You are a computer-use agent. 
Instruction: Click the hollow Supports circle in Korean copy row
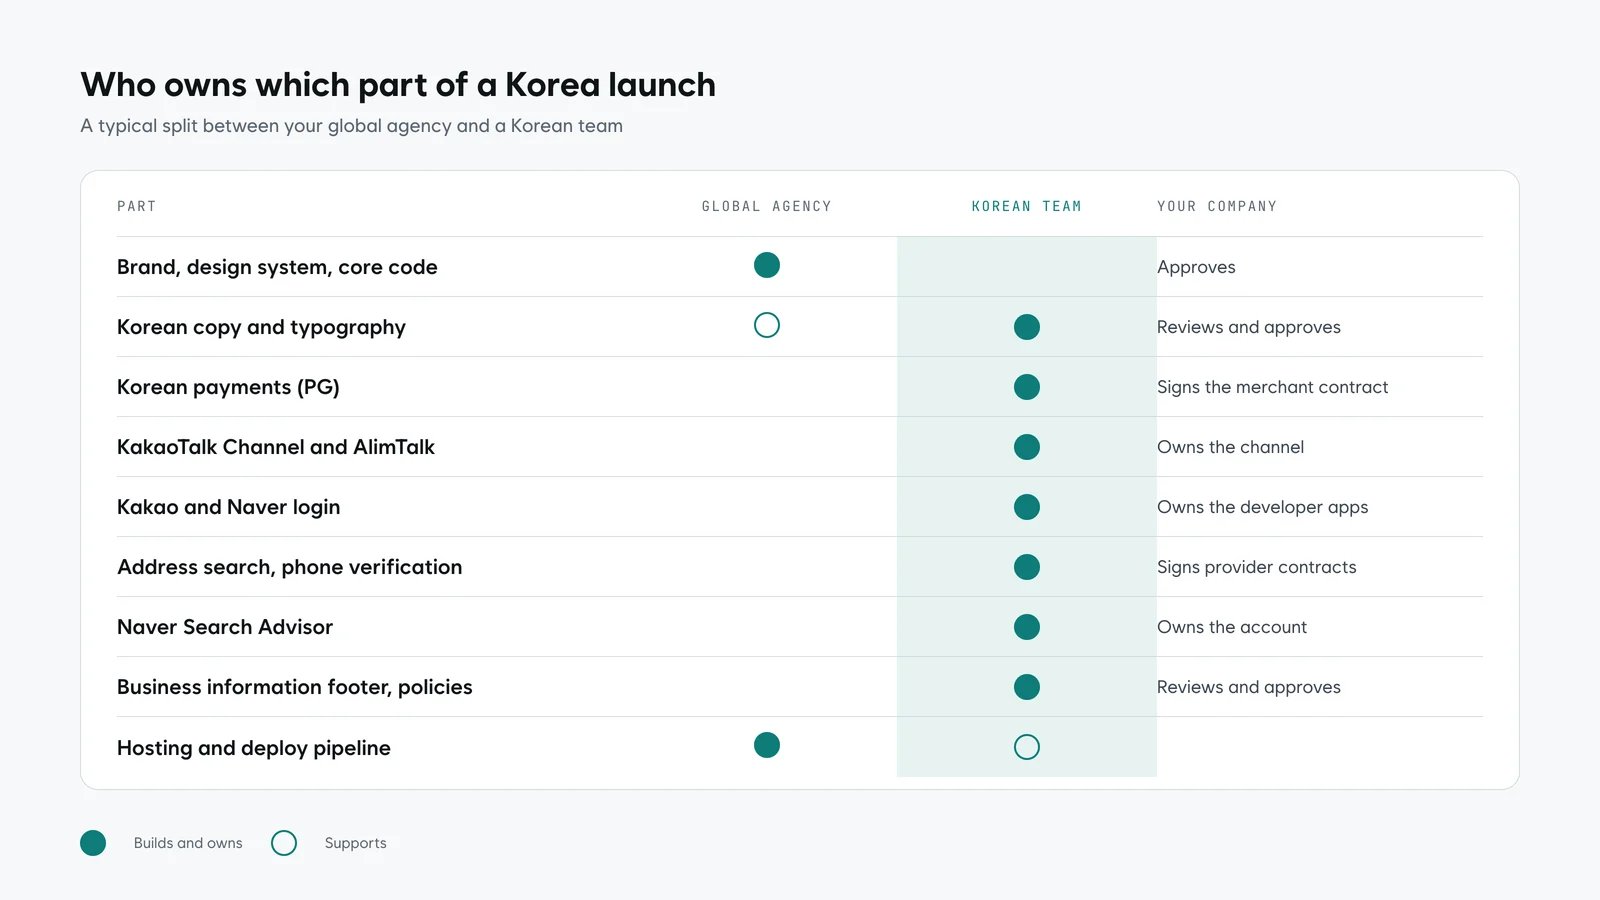point(767,325)
